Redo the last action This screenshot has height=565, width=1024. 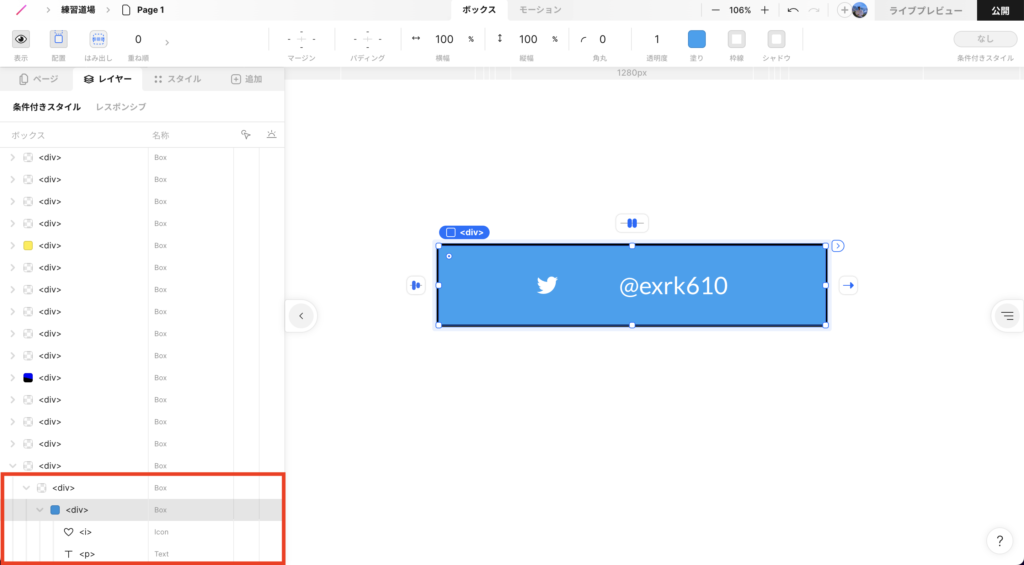814,10
